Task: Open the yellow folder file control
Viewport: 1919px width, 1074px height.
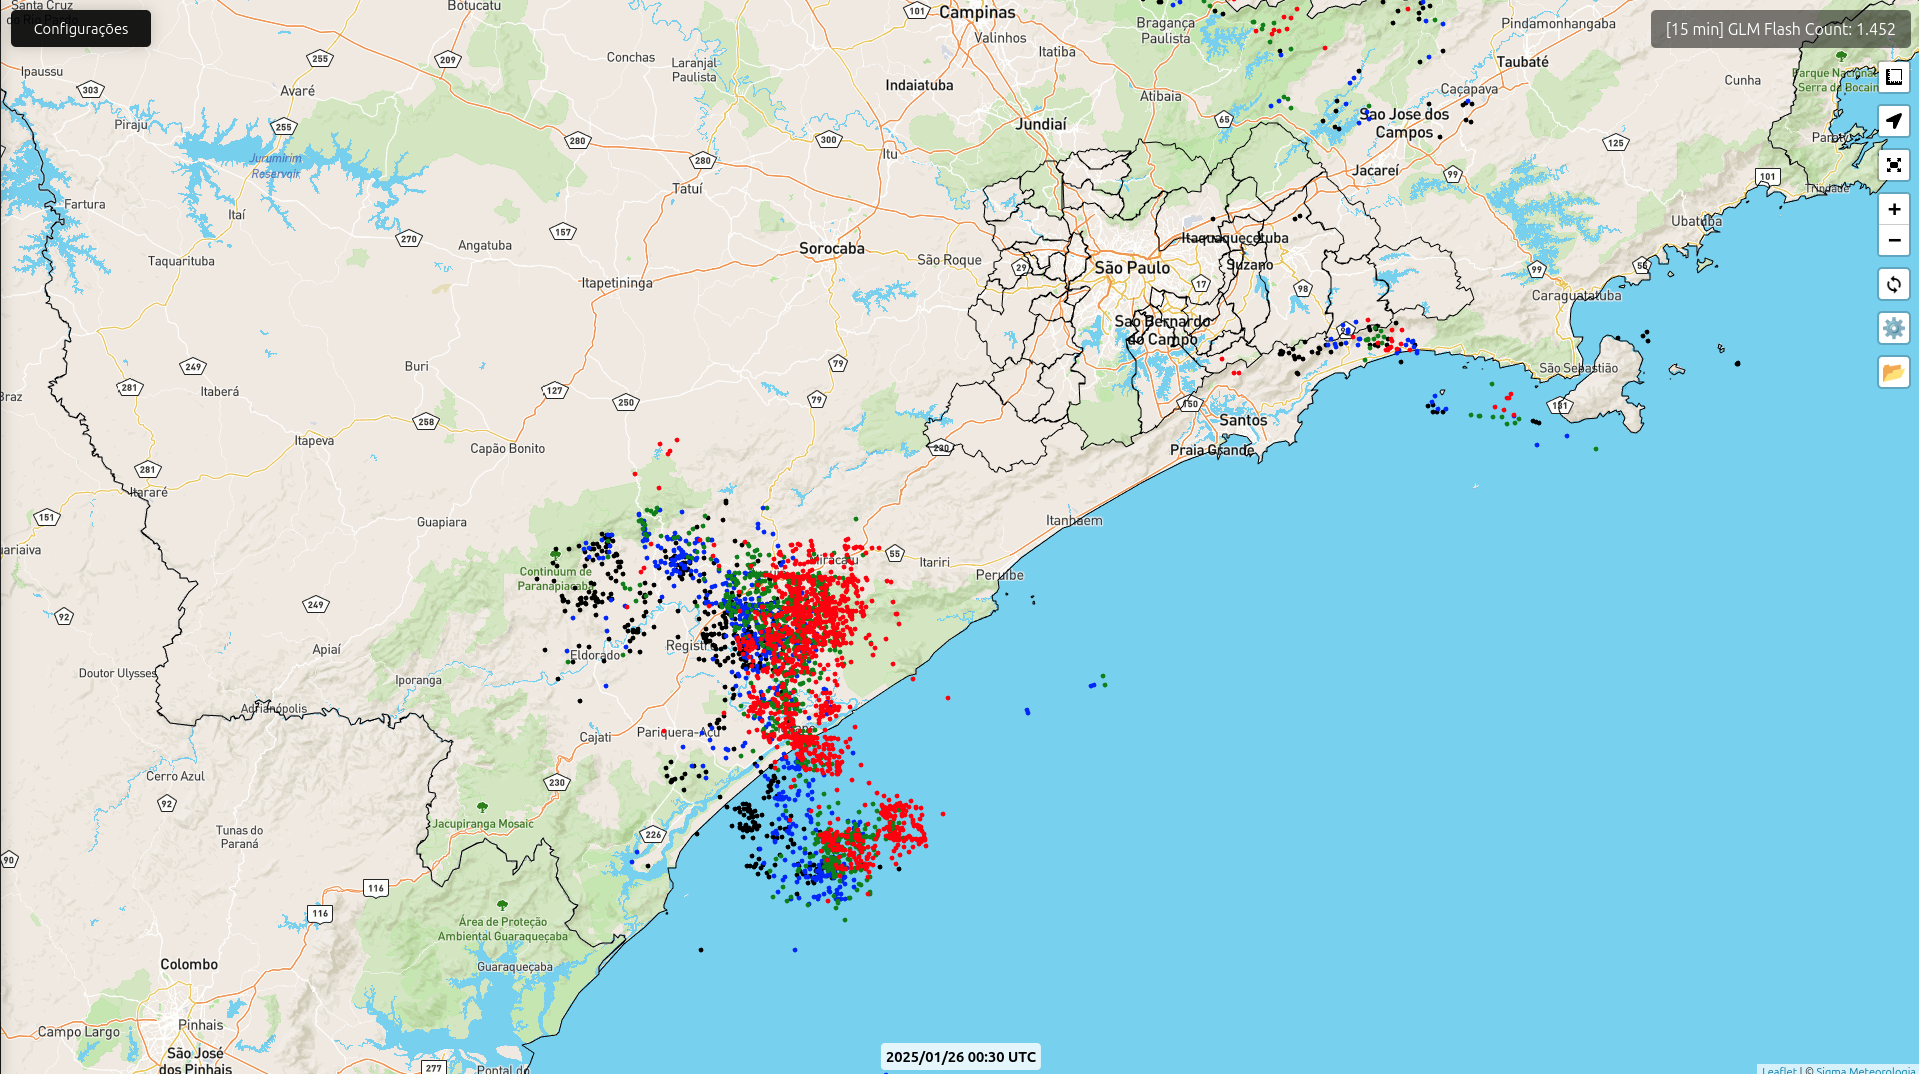Action: [x=1893, y=372]
